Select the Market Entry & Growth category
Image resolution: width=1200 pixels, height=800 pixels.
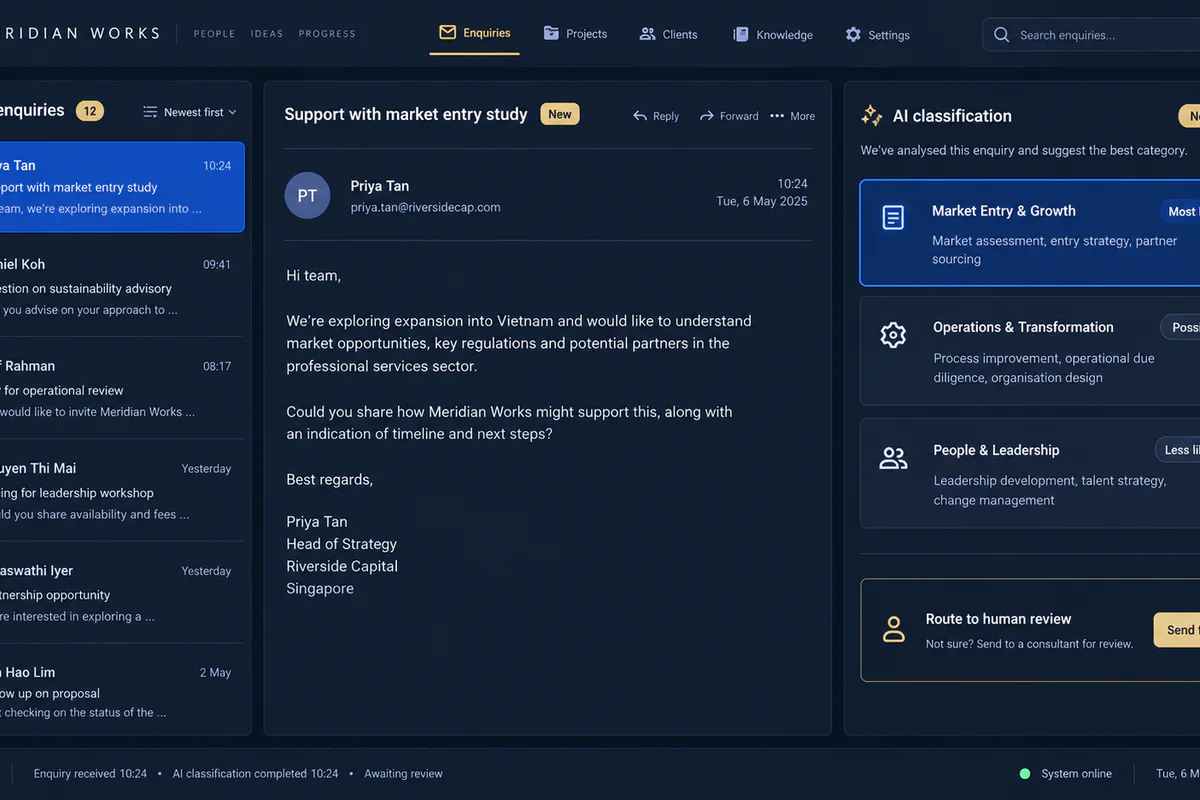(1030, 233)
